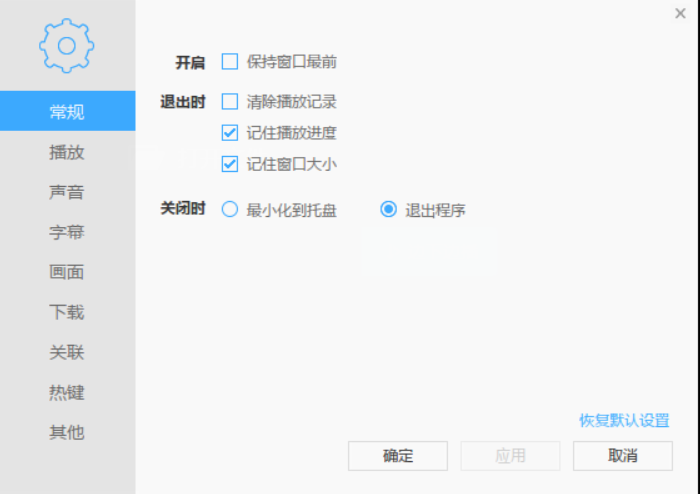Select the 常规 tab in sidebar
The width and height of the screenshot is (700, 494).
pyautogui.click(x=67, y=111)
